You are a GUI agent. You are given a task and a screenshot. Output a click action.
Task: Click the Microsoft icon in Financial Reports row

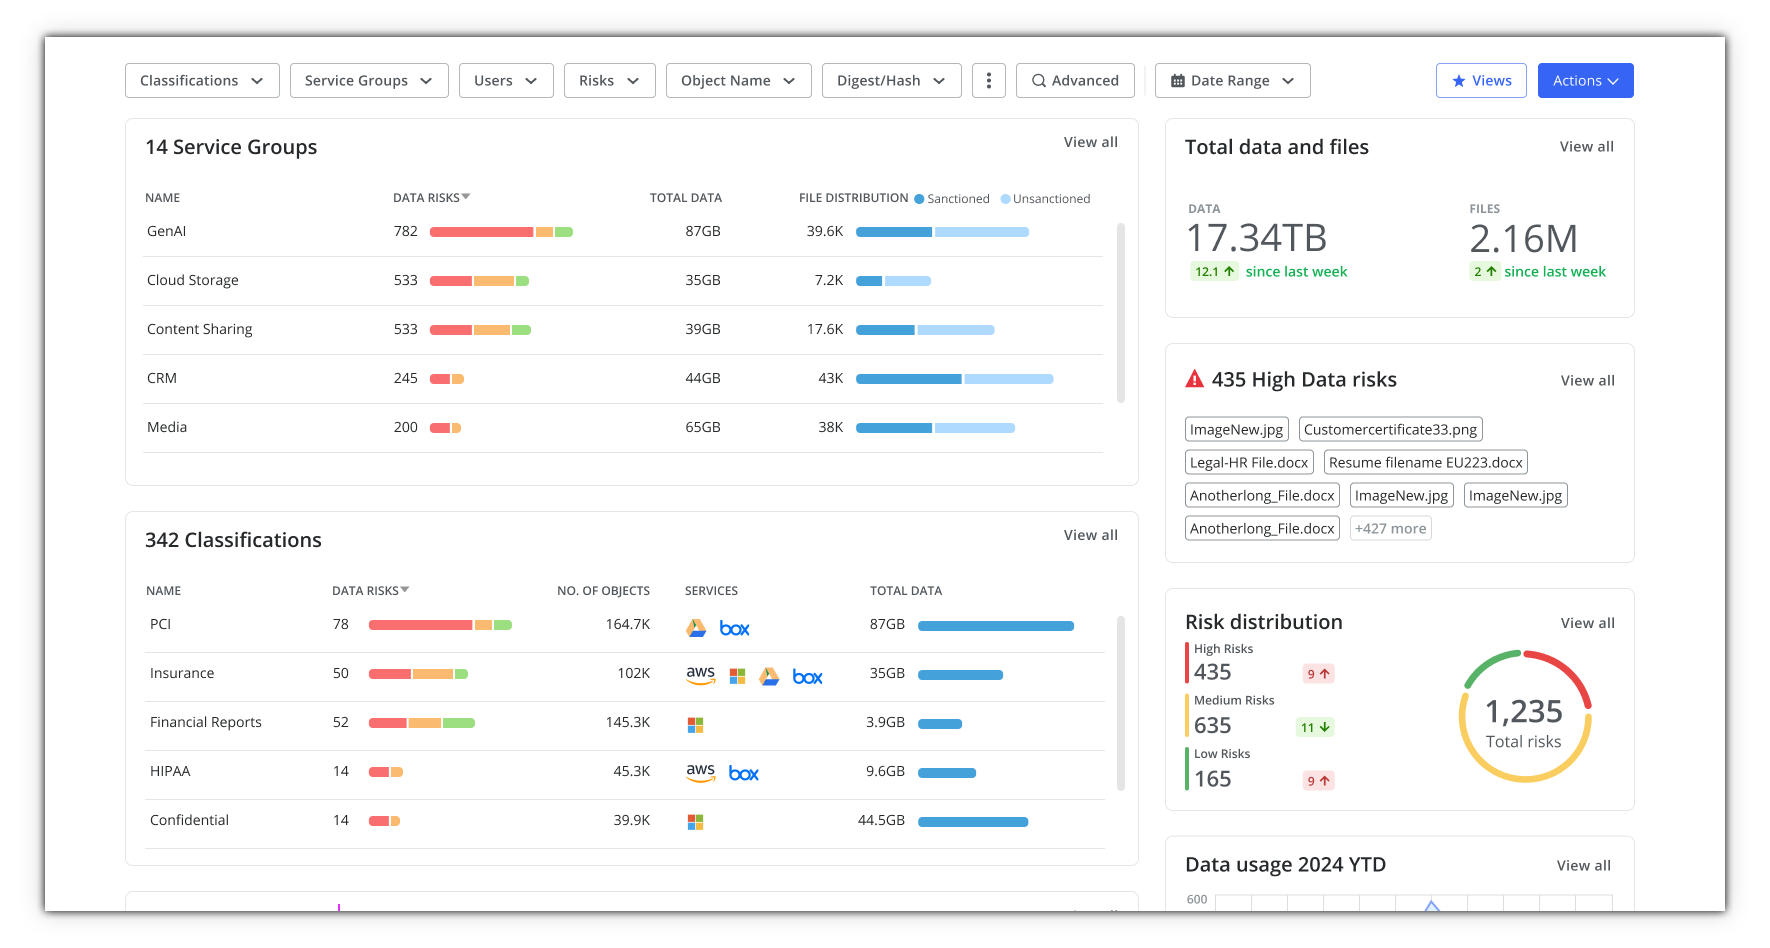(696, 725)
